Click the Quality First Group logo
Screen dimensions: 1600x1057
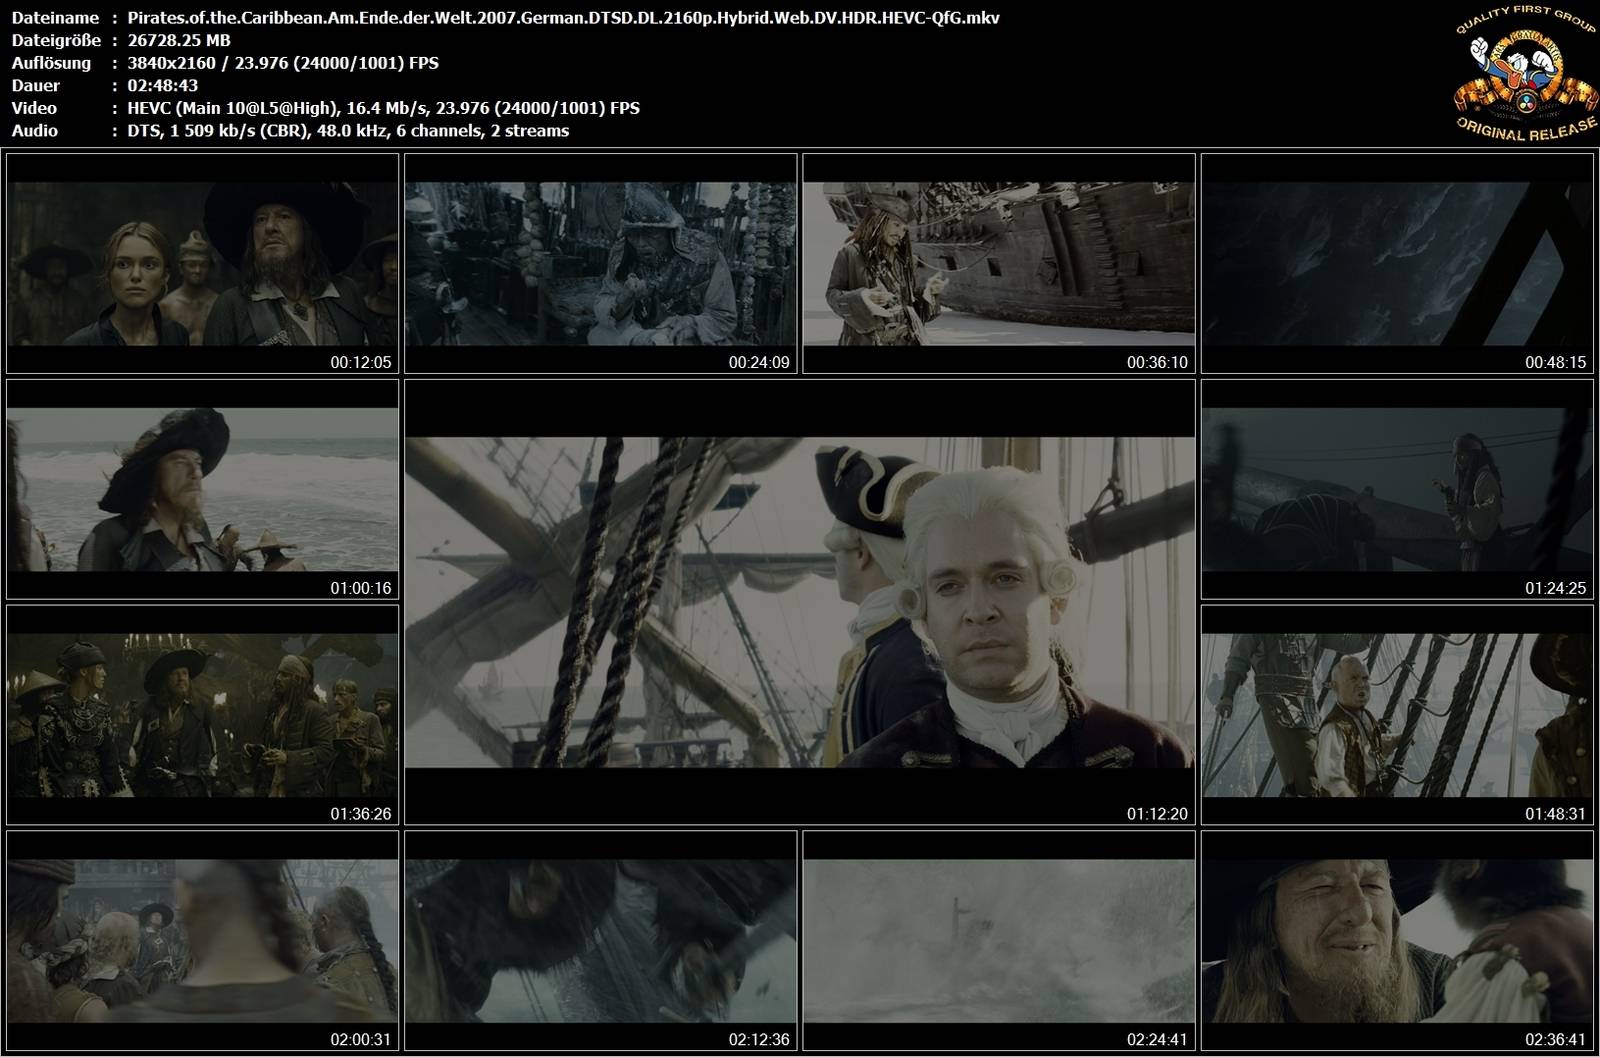click(x=1525, y=76)
